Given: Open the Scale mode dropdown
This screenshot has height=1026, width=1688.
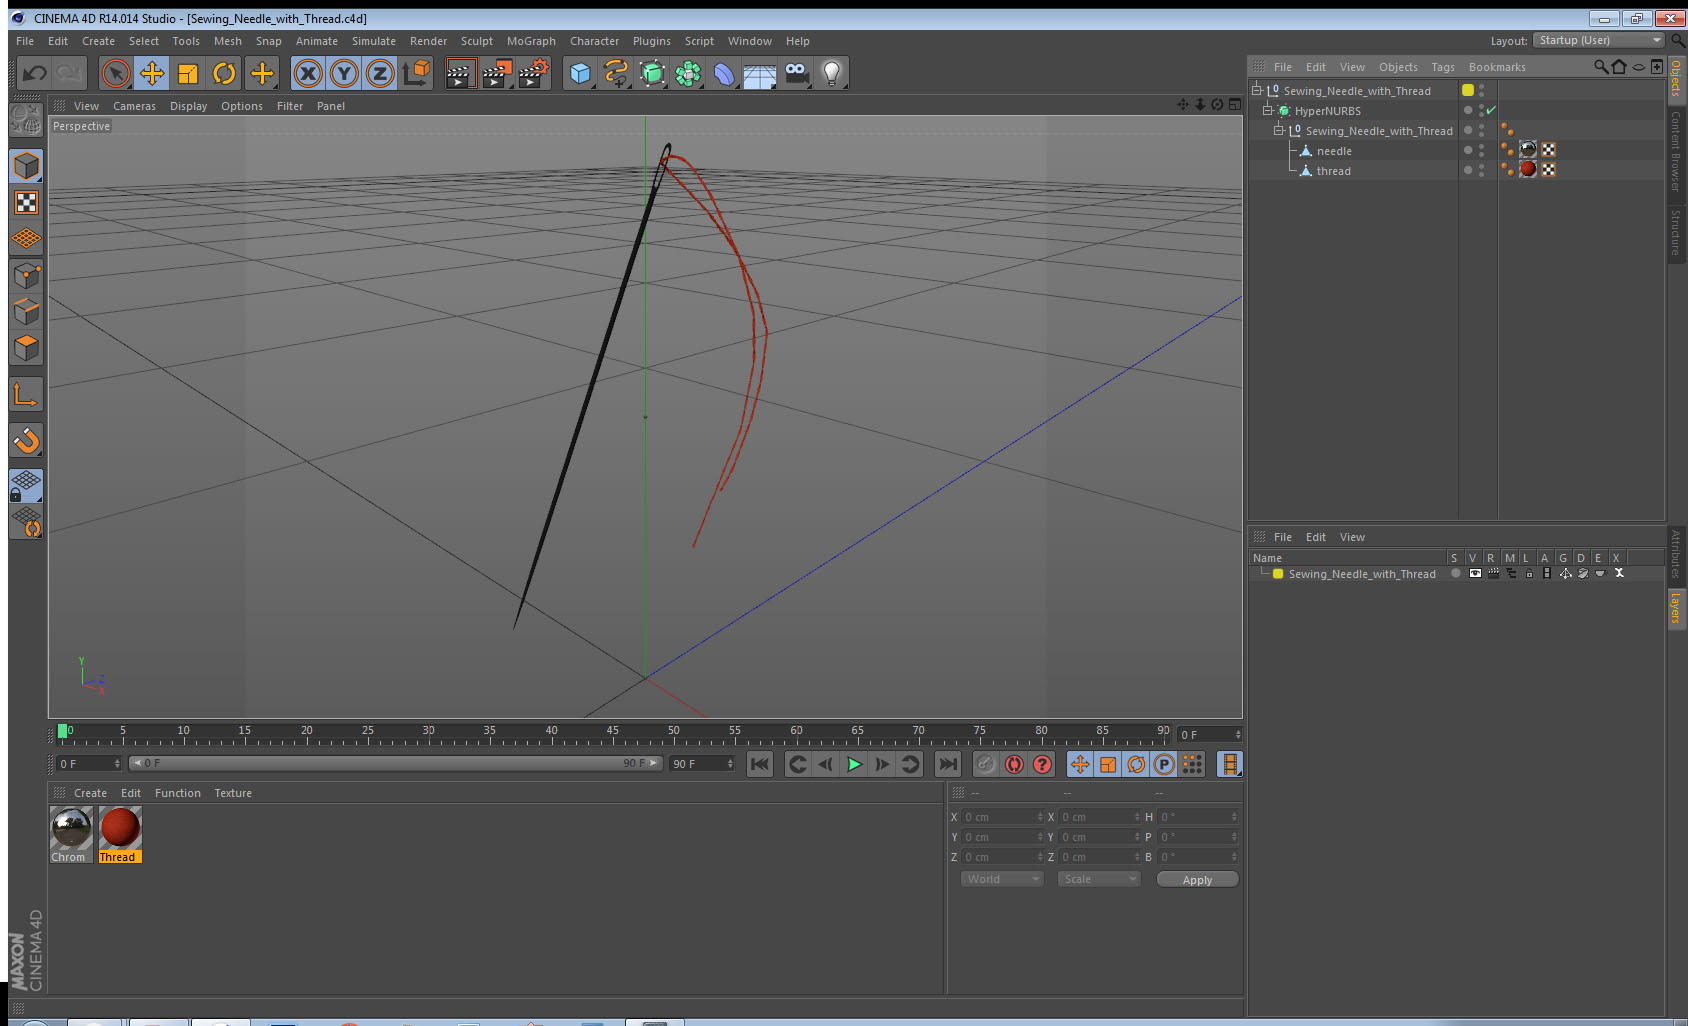Looking at the screenshot, I should (1099, 879).
